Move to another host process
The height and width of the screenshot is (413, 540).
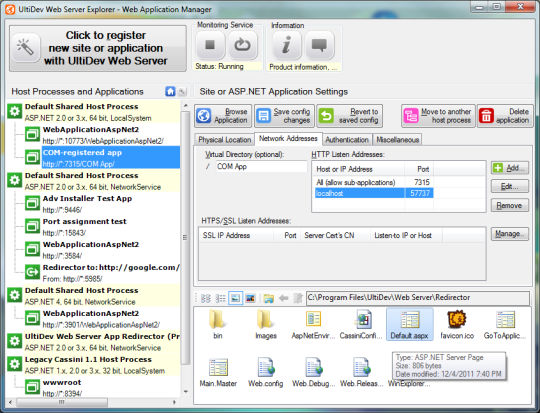(x=438, y=116)
